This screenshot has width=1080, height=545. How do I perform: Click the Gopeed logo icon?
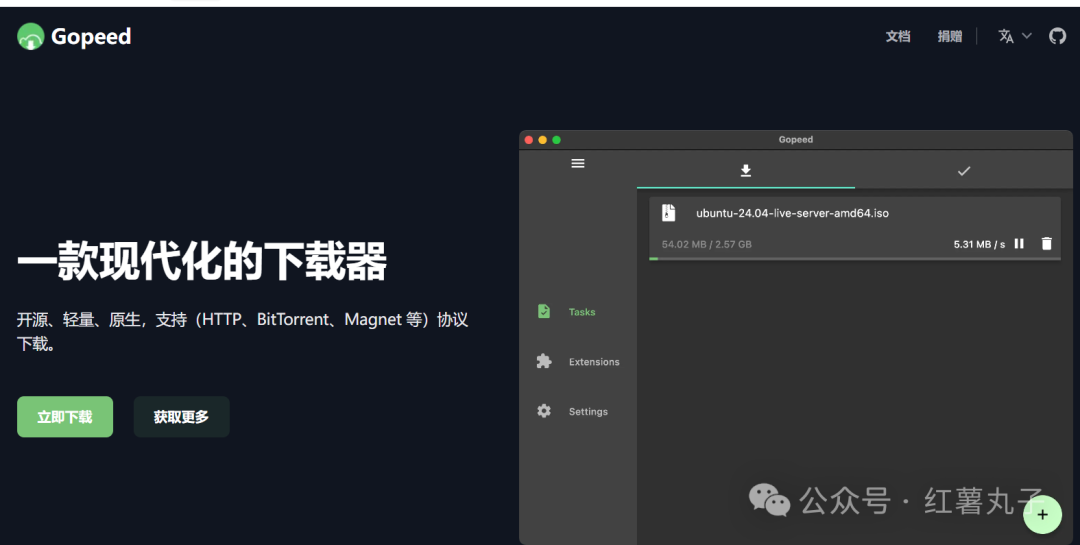point(30,37)
